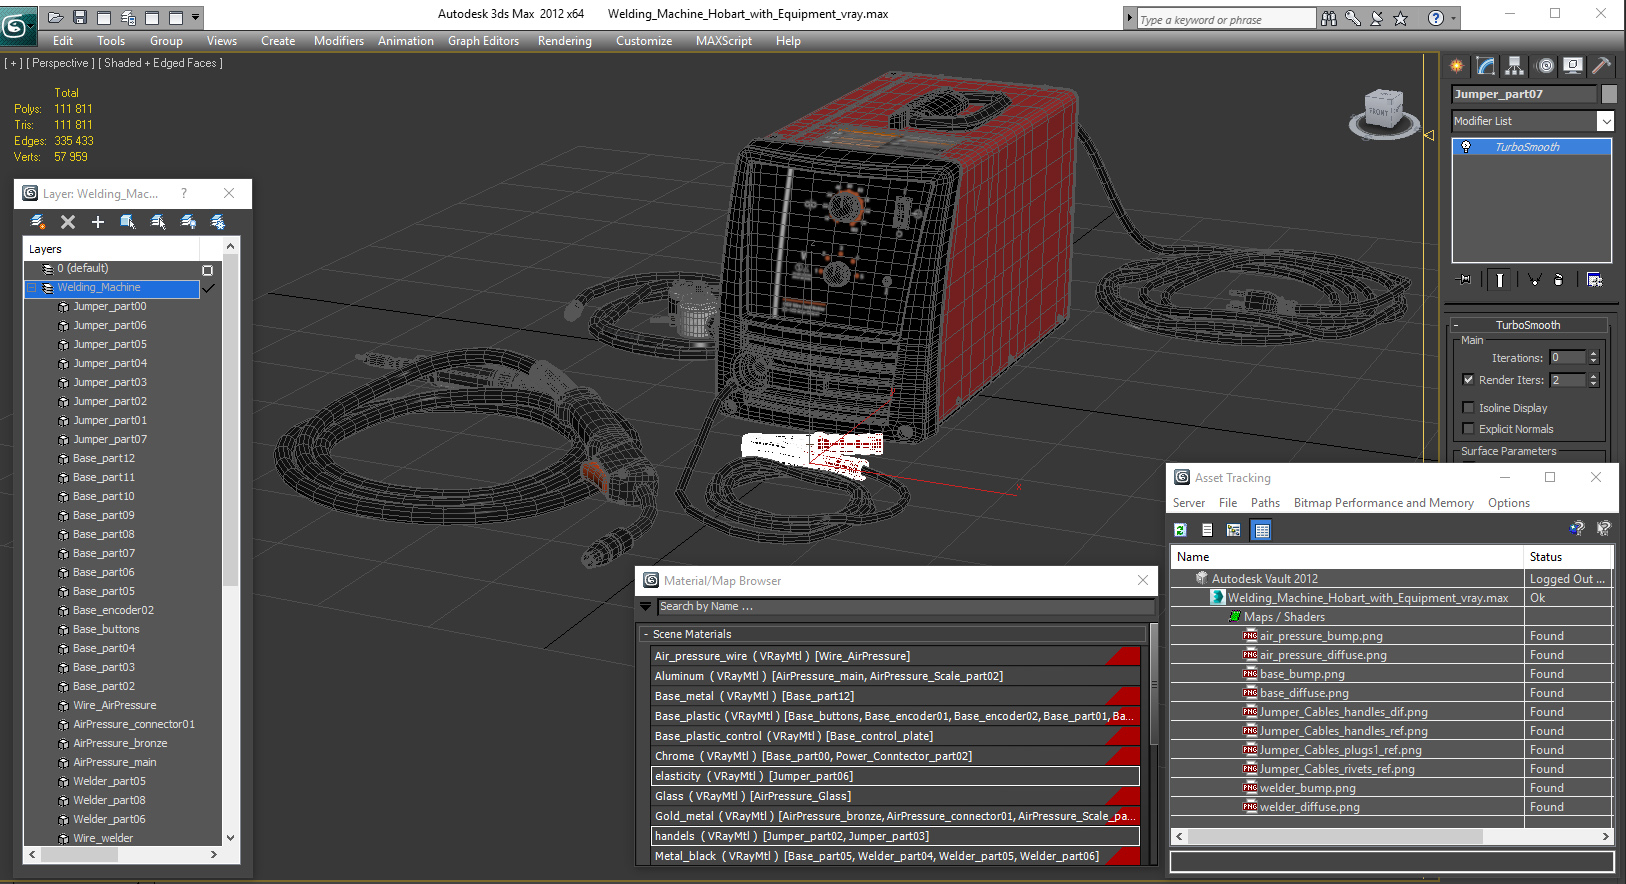This screenshot has height=884, width=1626.
Task: Open the Modify command panel tab
Action: click(1486, 66)
